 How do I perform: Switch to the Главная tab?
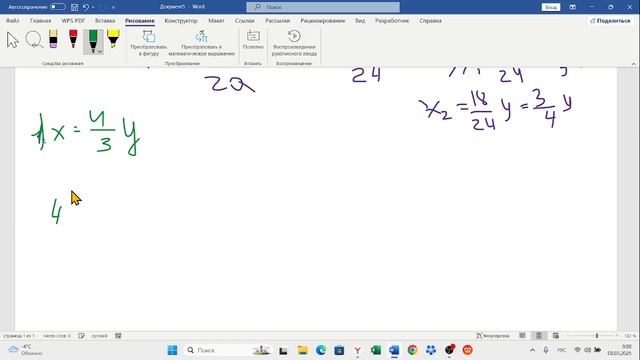[x=40, y=21]
